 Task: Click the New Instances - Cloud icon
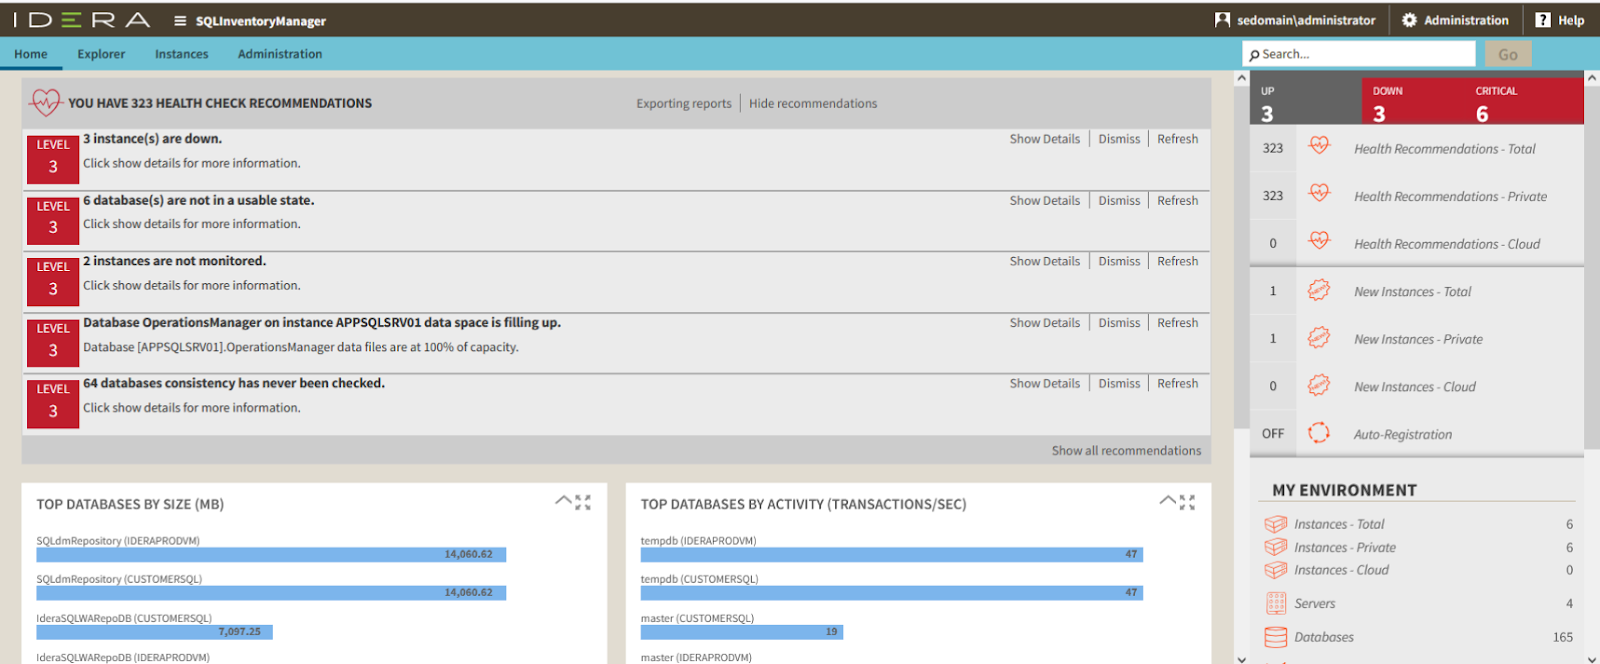1319,385
